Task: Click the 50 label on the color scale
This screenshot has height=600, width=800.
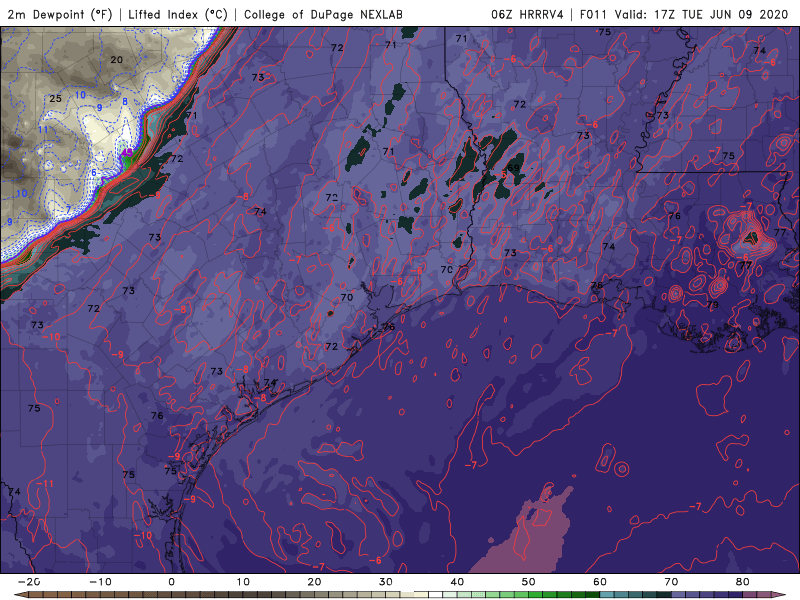Action: click(x=529, y=582)
